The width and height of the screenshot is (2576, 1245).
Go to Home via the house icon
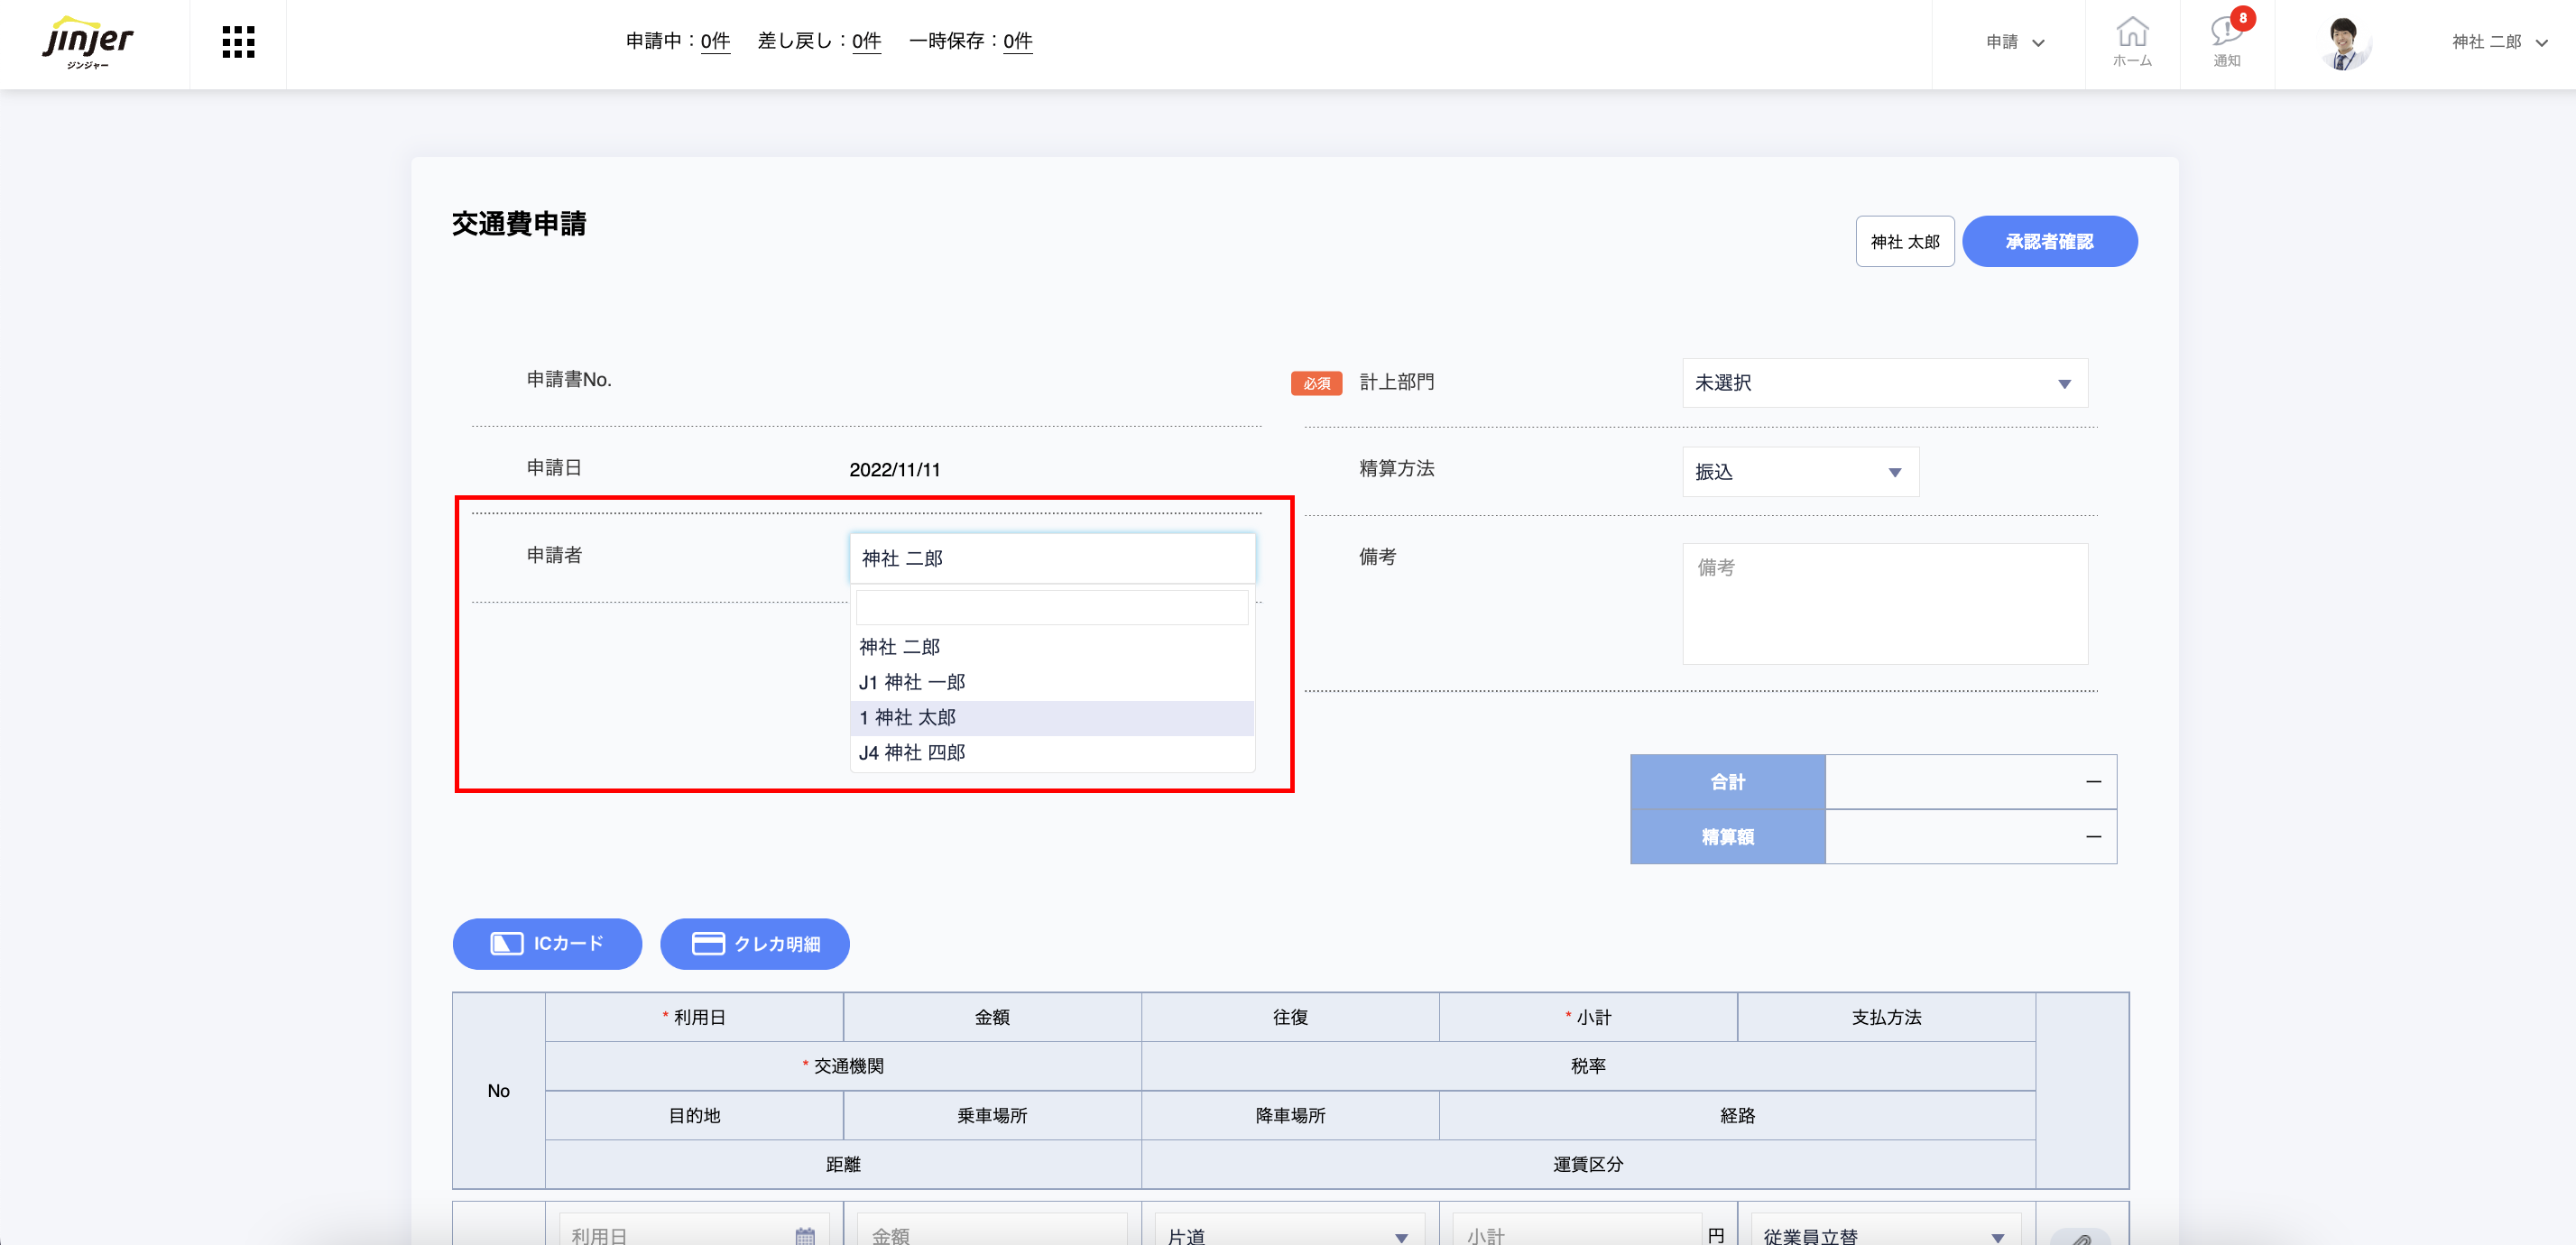point(2132,41)
